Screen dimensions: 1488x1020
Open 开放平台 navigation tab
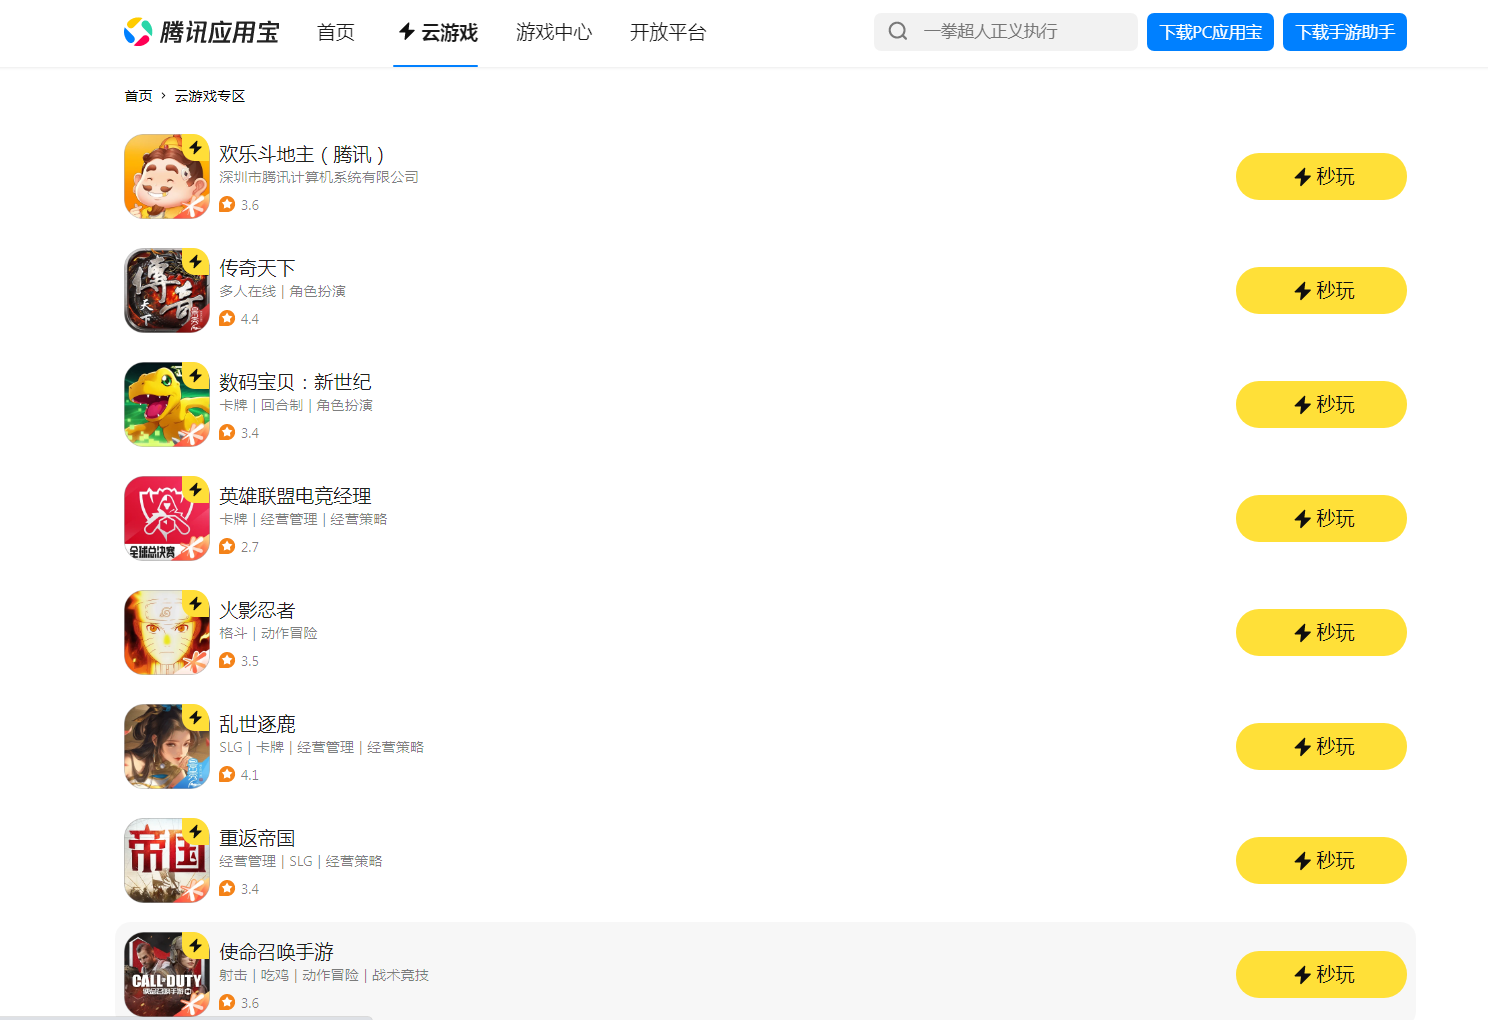click(668, 32)
